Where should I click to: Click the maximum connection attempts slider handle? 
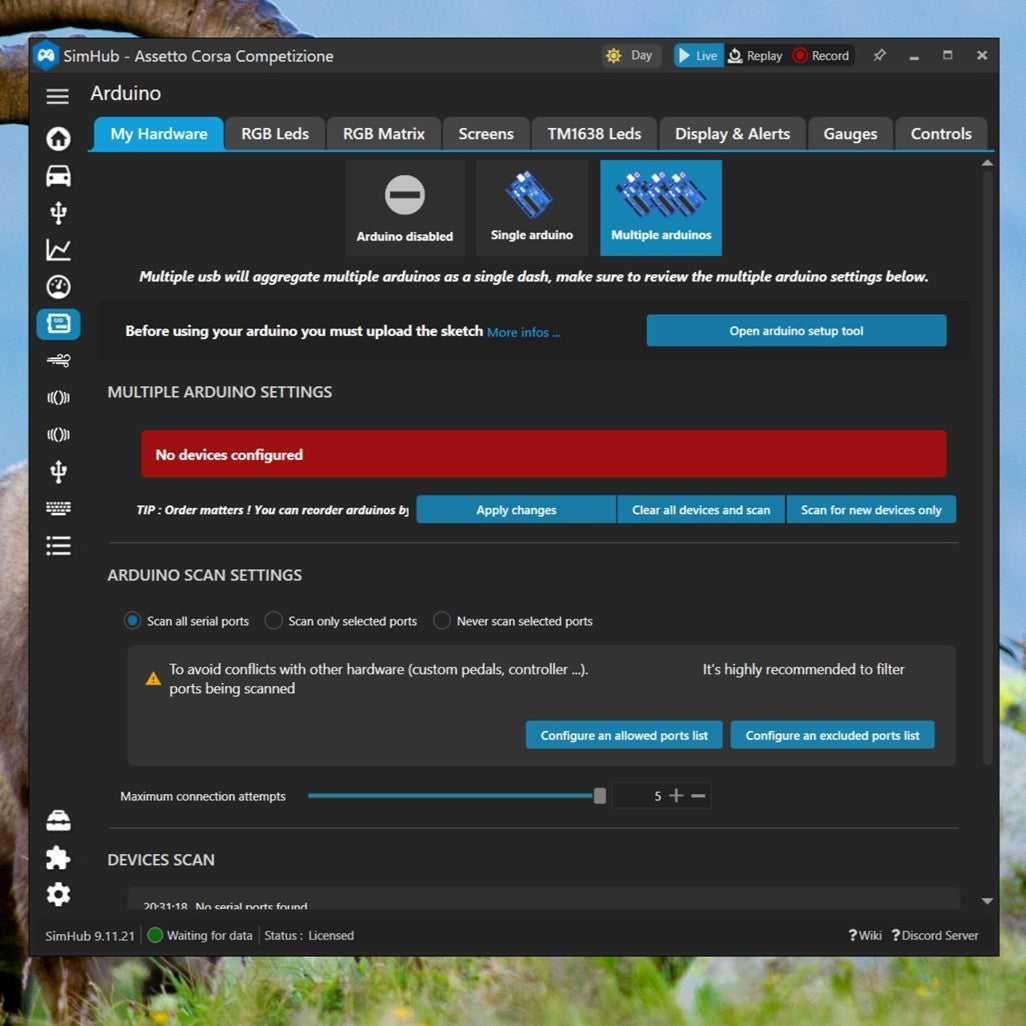click(599, 796)
